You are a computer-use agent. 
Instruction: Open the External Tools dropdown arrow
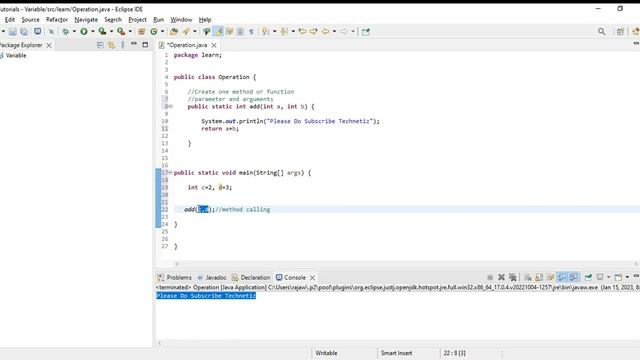[130, 31]
